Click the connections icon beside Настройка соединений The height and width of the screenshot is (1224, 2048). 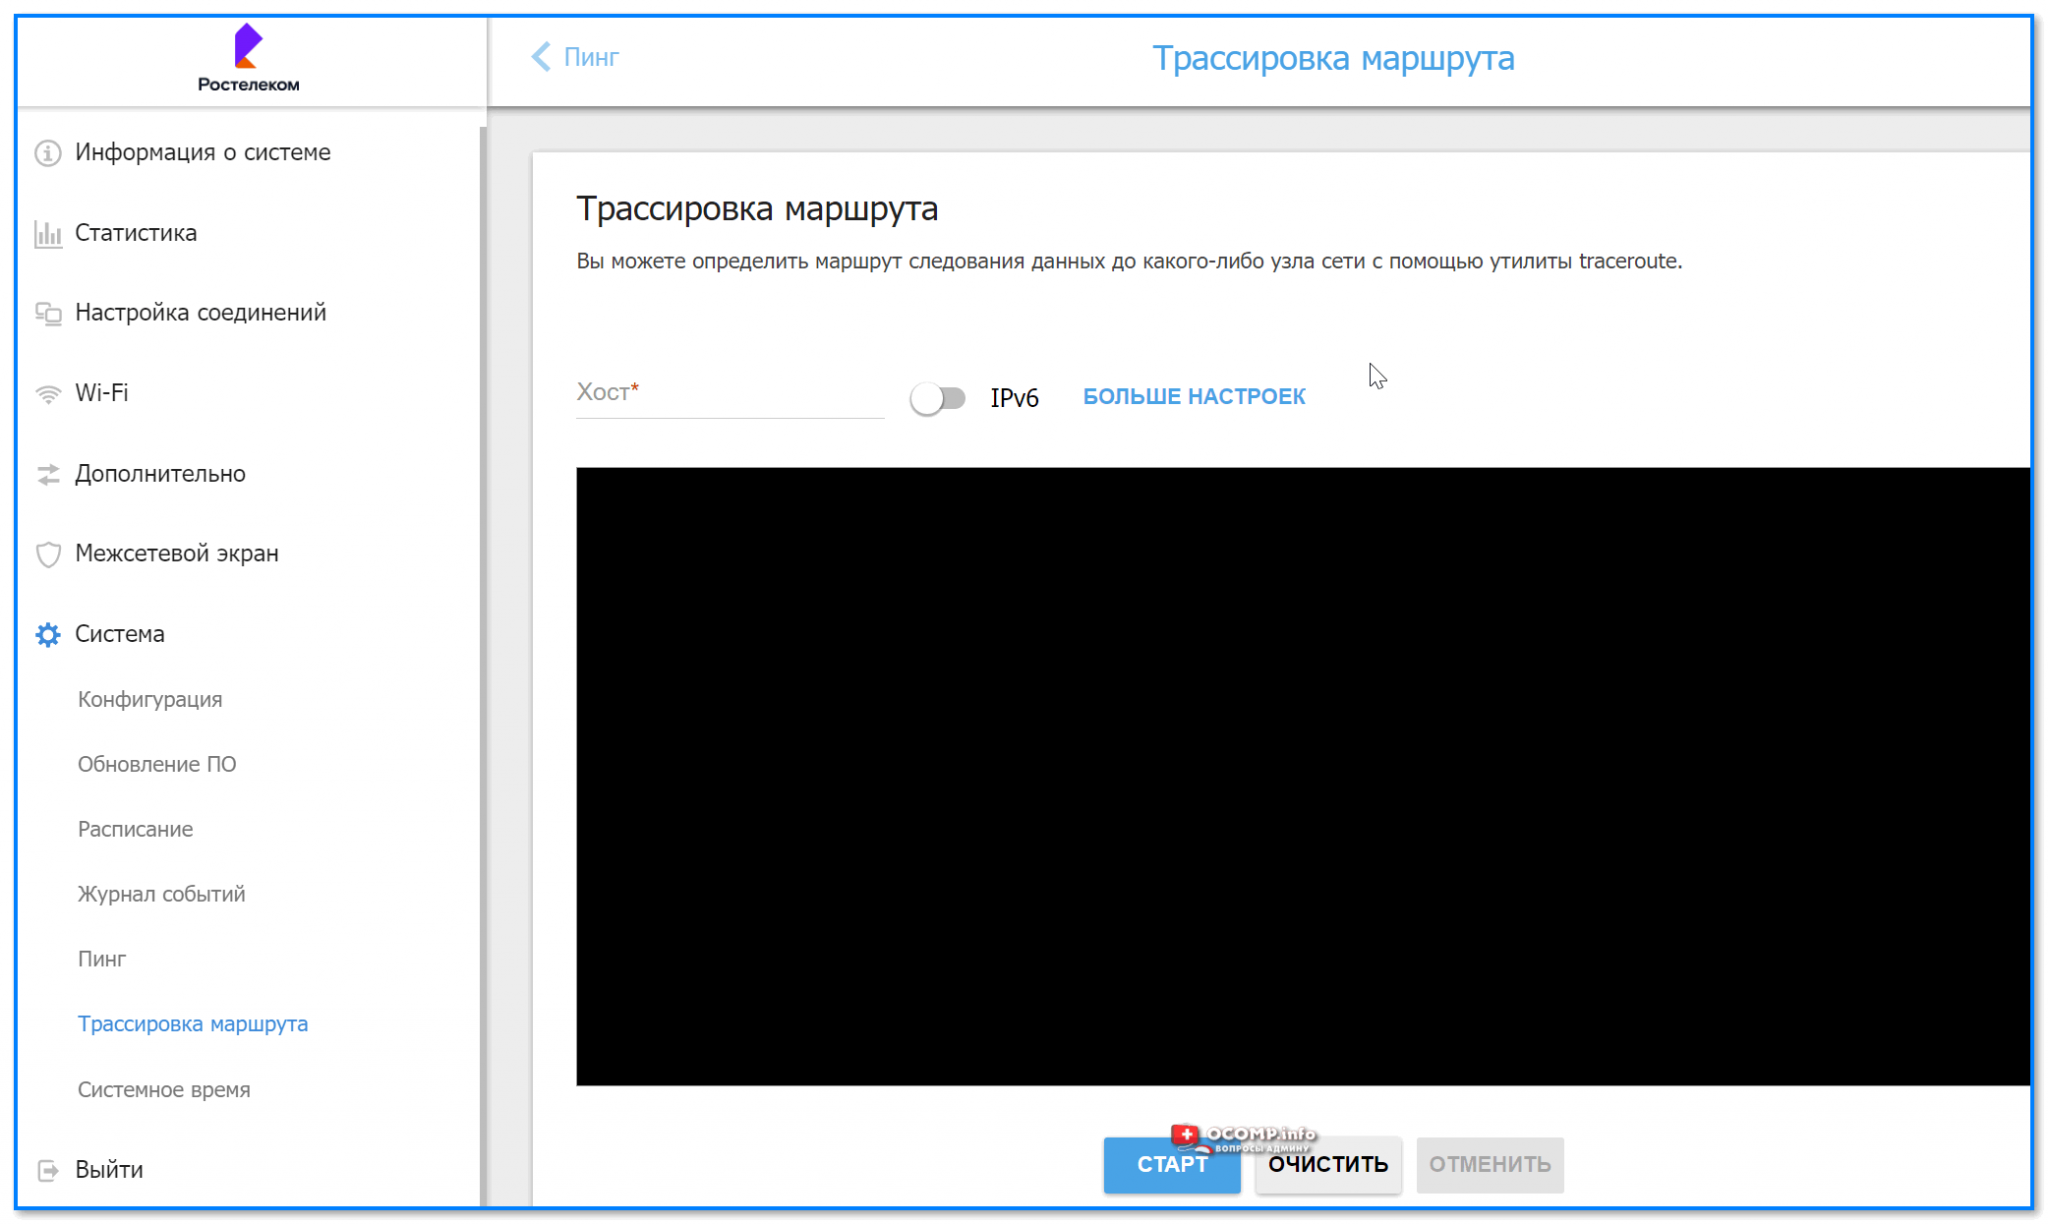coord(48,313)
